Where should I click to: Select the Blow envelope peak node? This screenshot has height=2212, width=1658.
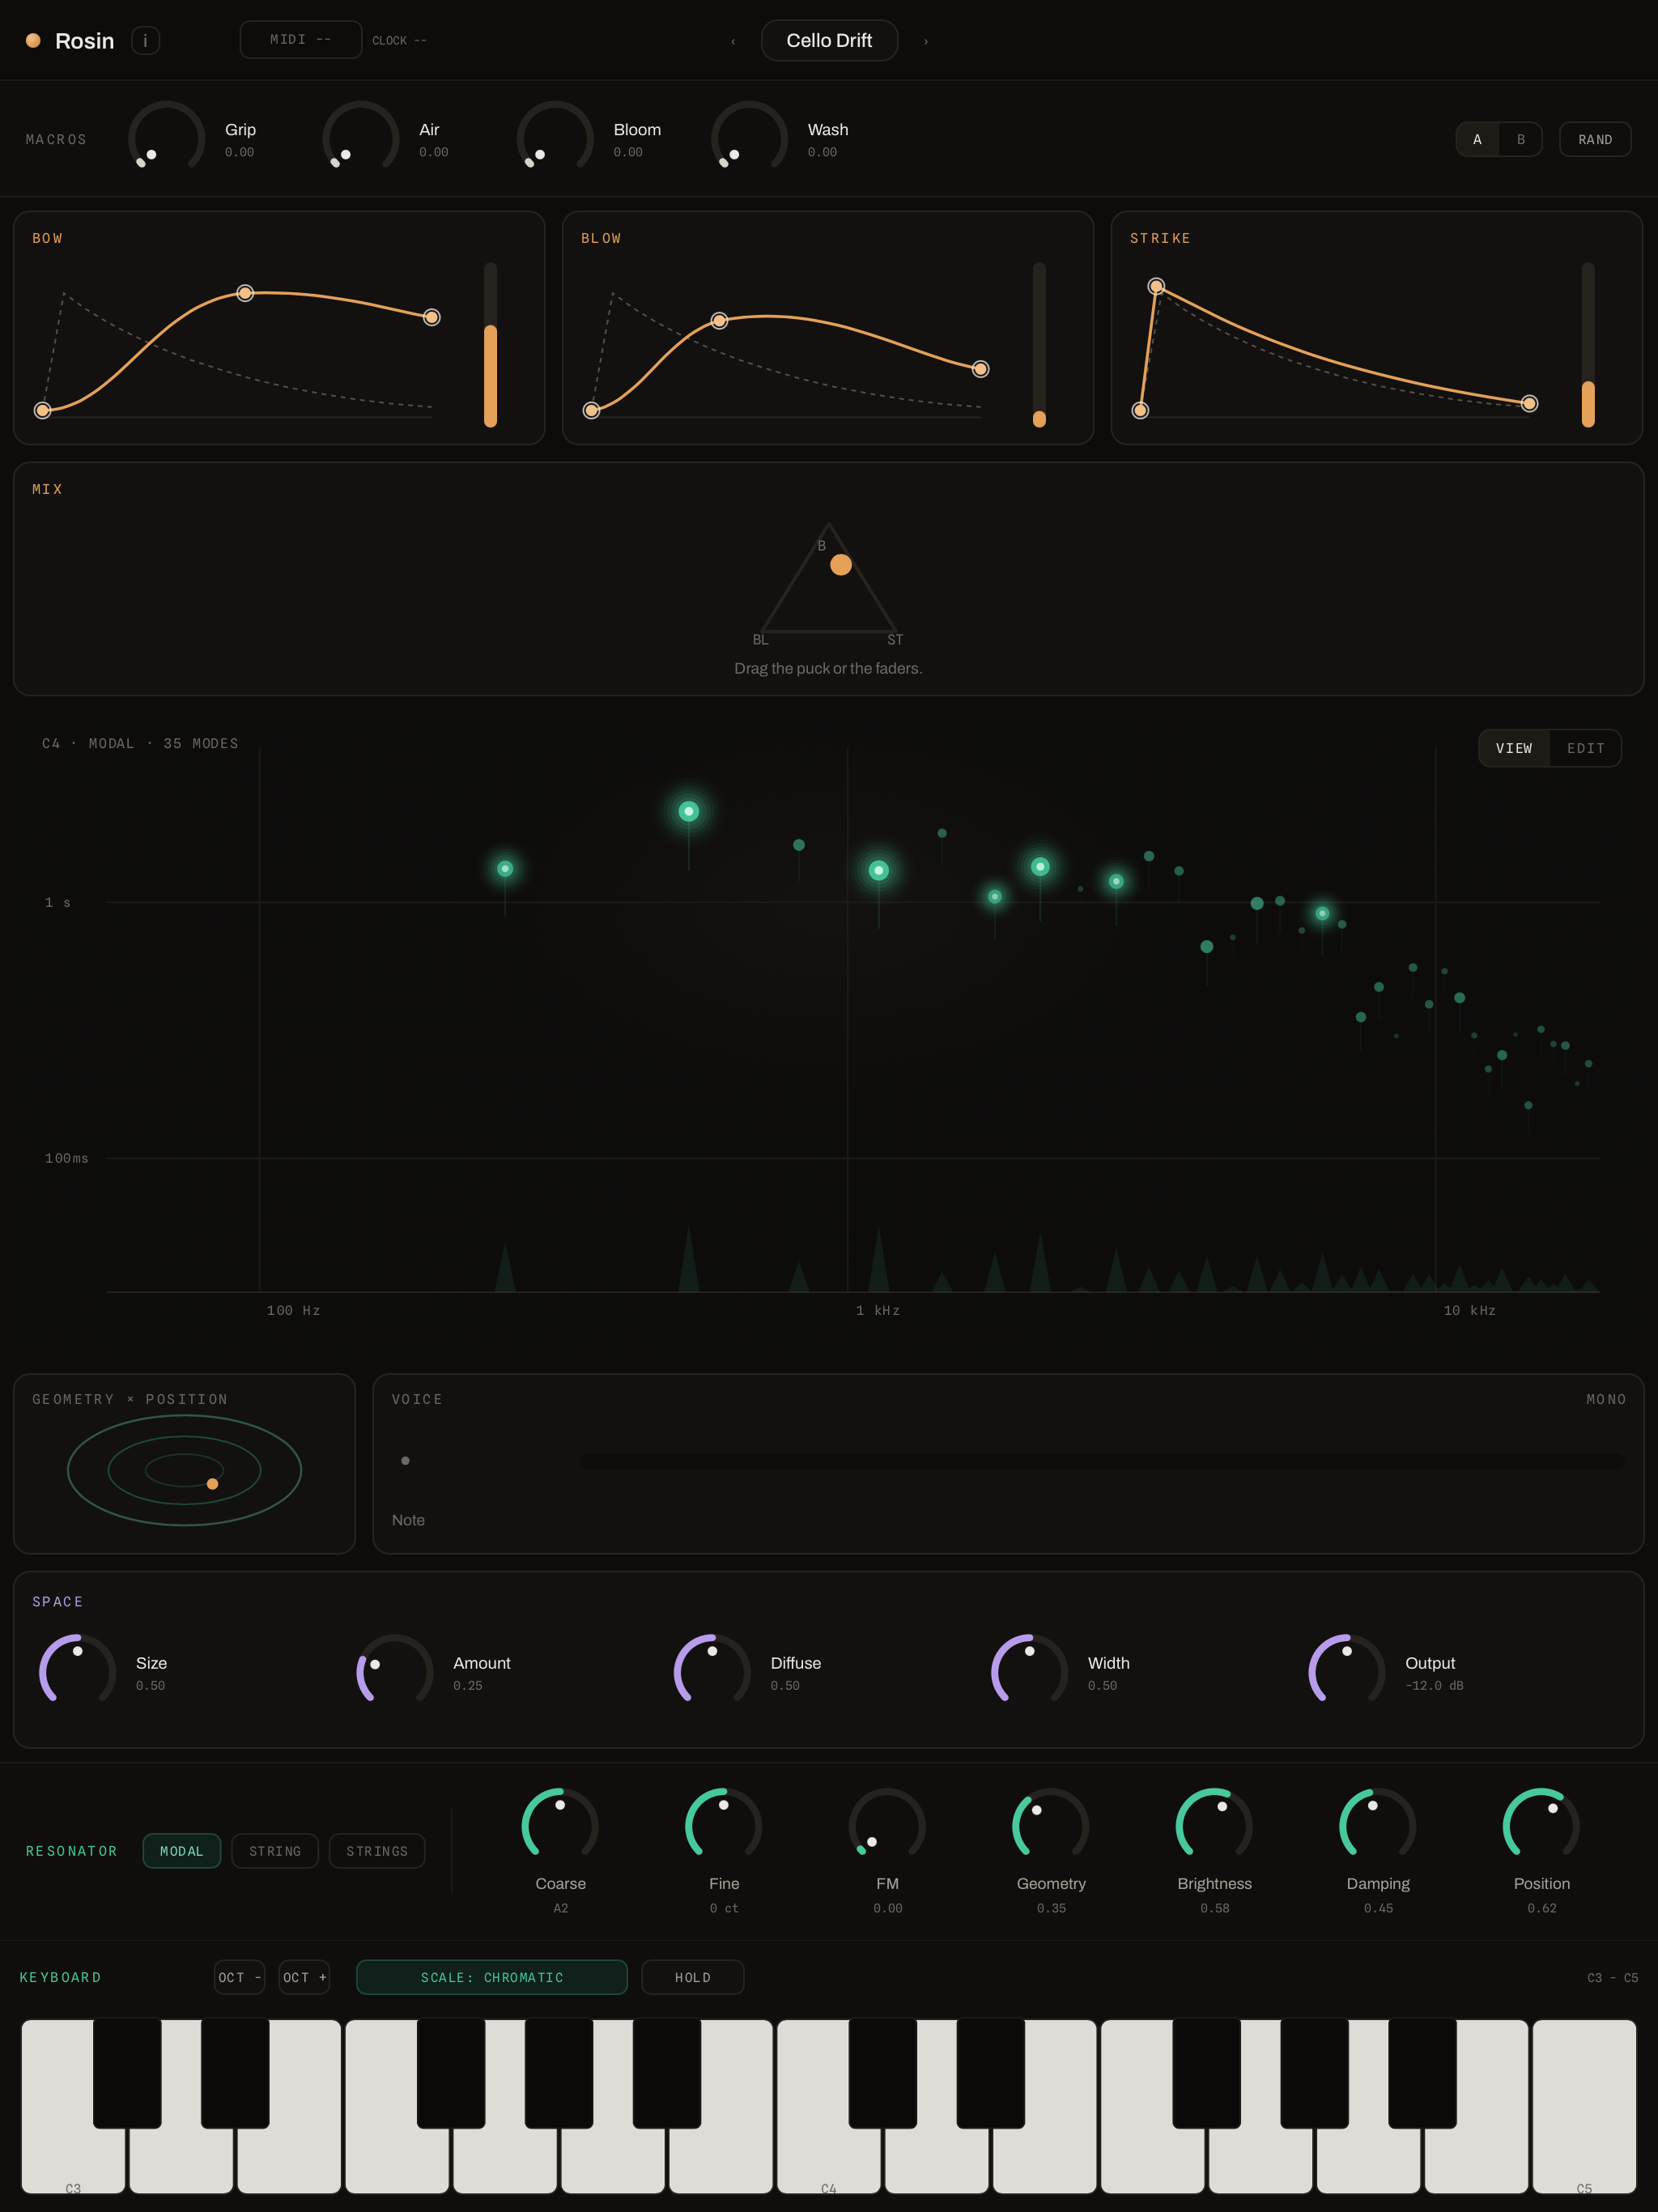point(719,321)
